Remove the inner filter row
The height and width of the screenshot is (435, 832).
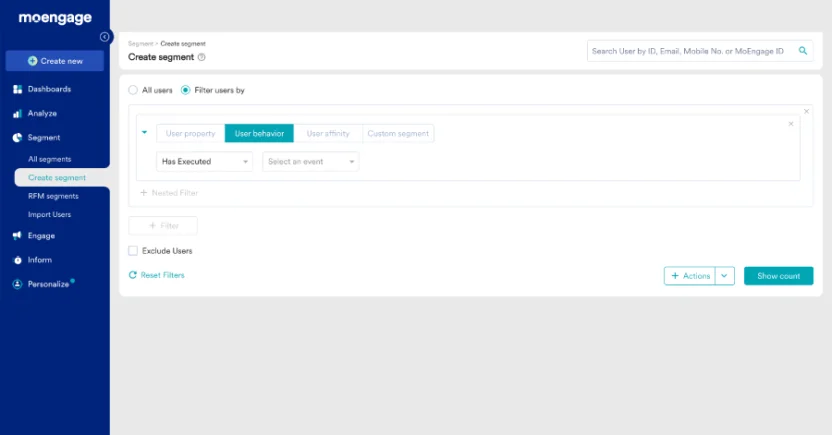click(x=791, y=124)
